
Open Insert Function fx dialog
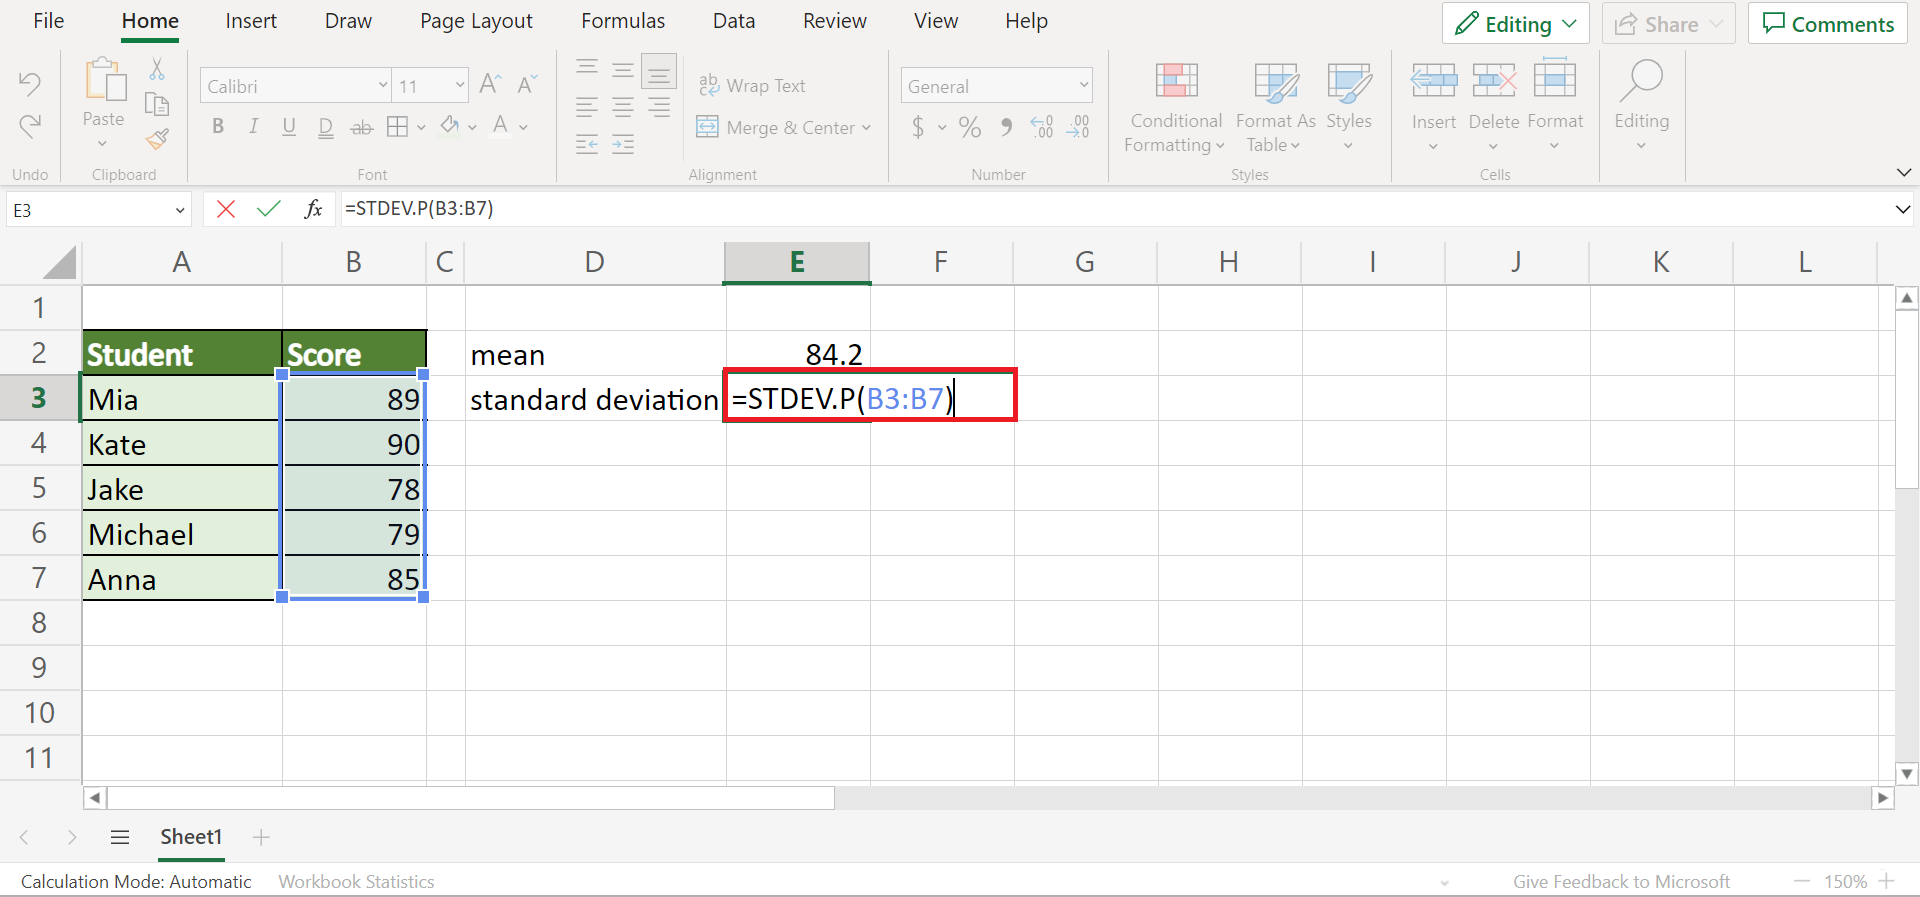pos(313,209)
